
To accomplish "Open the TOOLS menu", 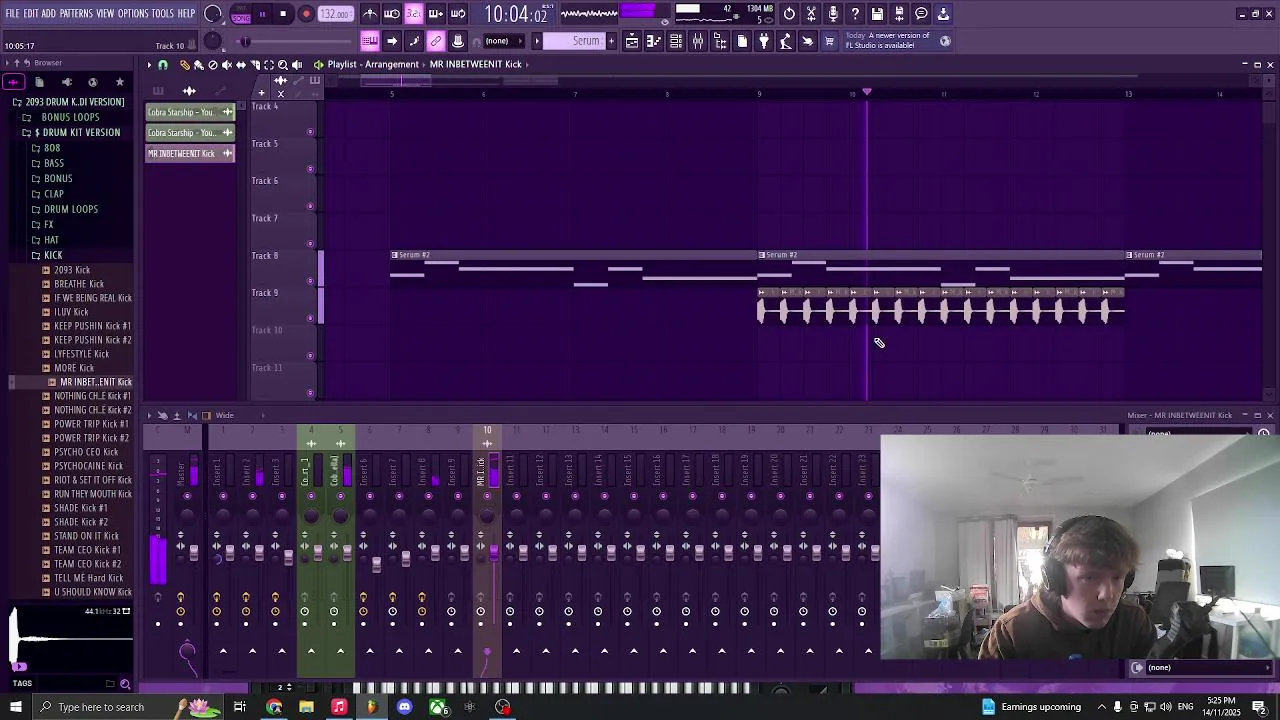I will 163,14.
